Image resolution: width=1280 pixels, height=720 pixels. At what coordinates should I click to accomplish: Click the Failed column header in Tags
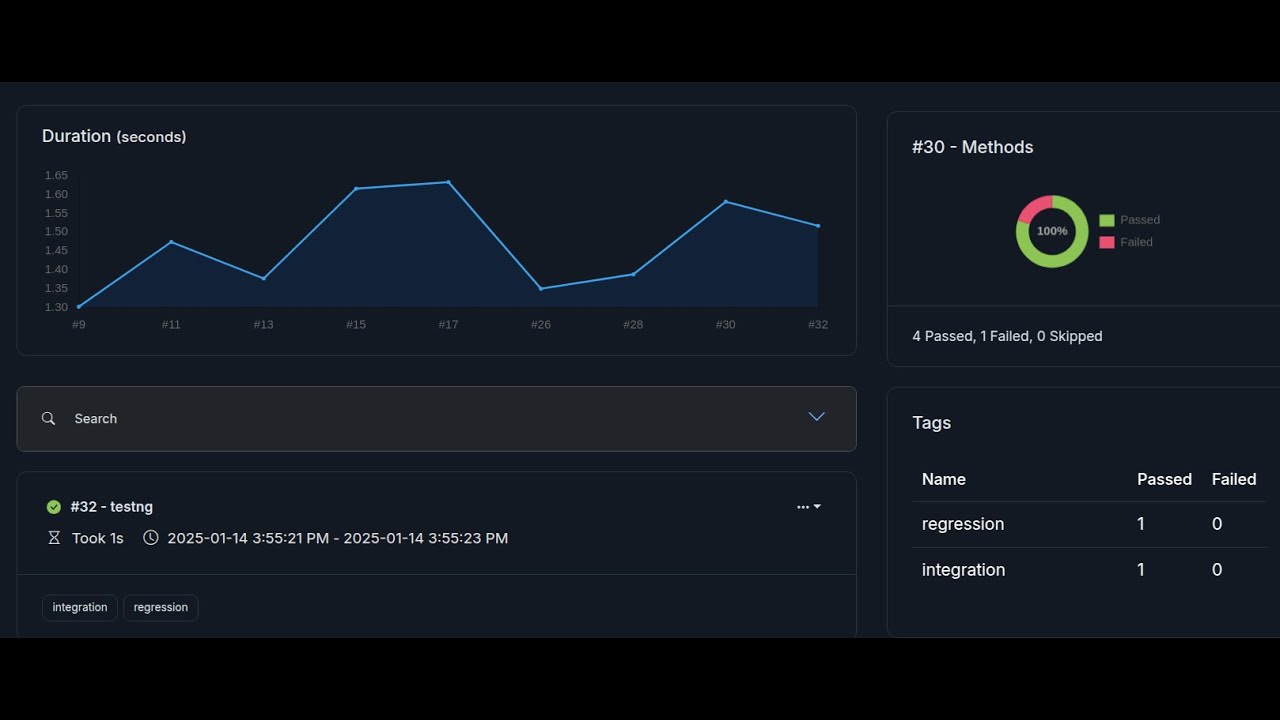1234,479
